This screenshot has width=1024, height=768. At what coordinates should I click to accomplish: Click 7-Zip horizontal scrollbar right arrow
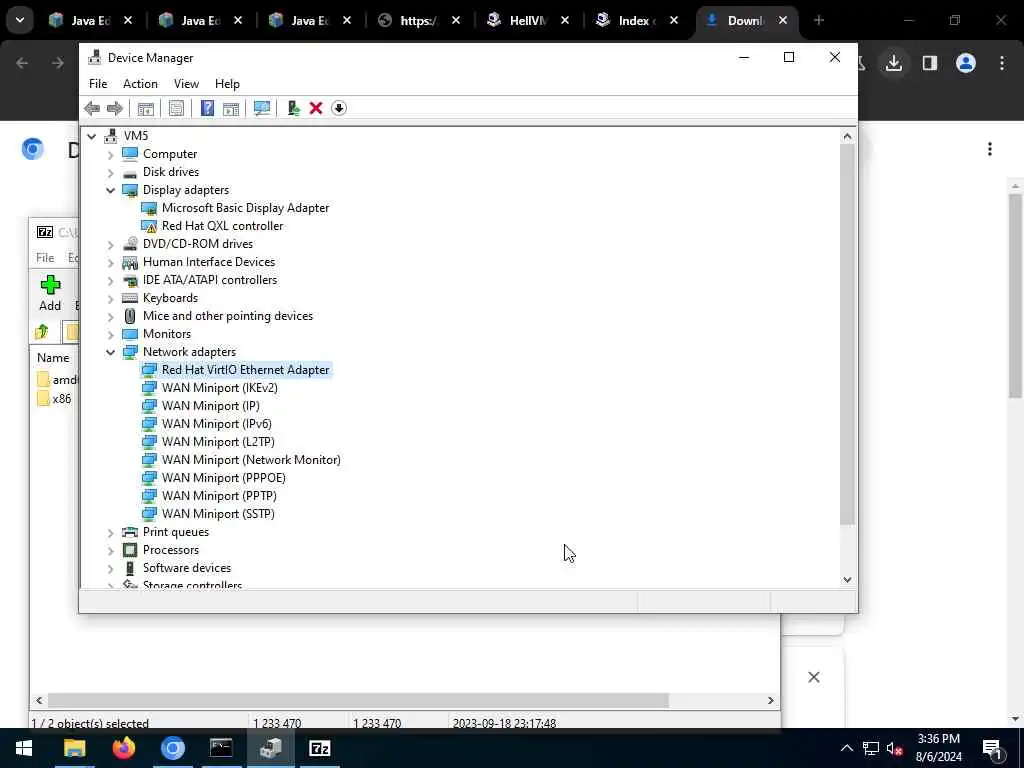pos(771,701)
